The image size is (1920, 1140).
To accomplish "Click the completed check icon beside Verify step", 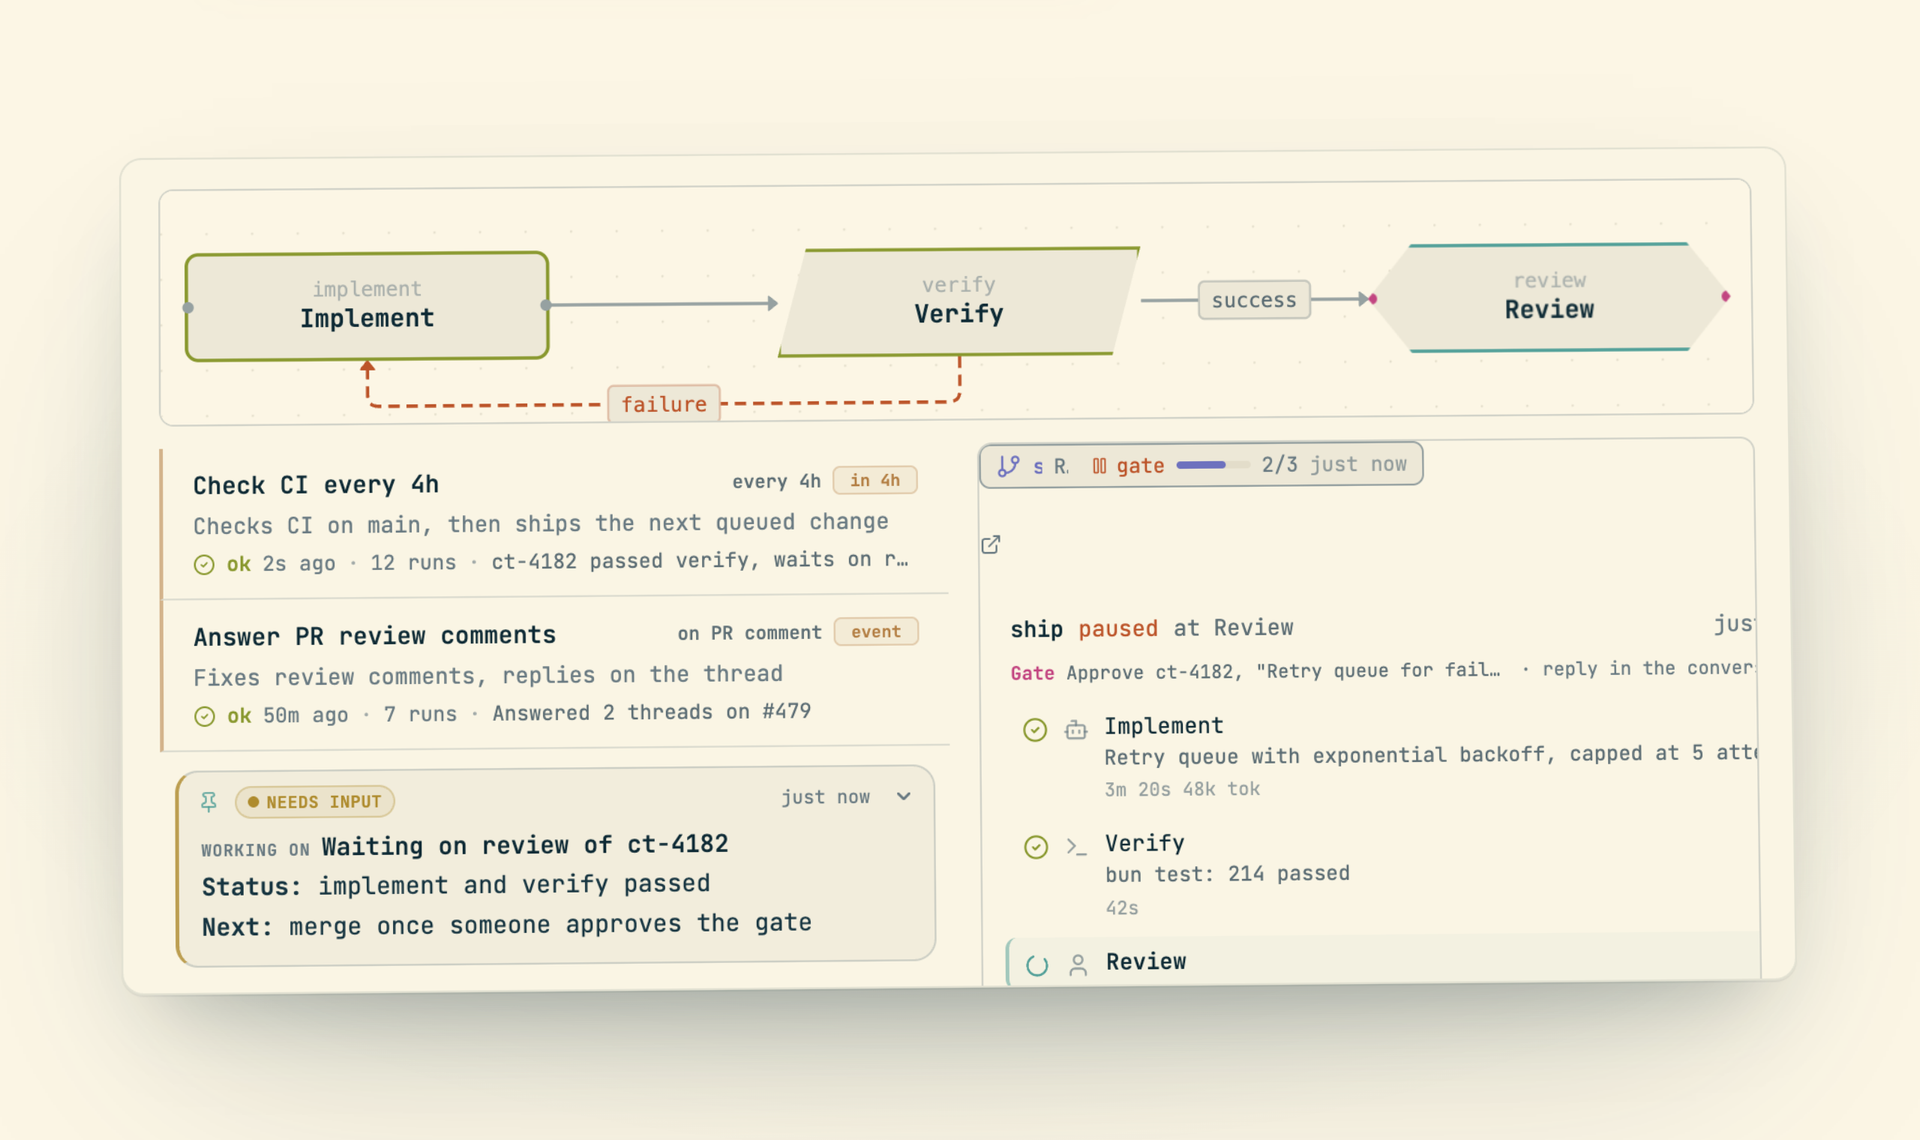I will click(x=1036, y=847).
